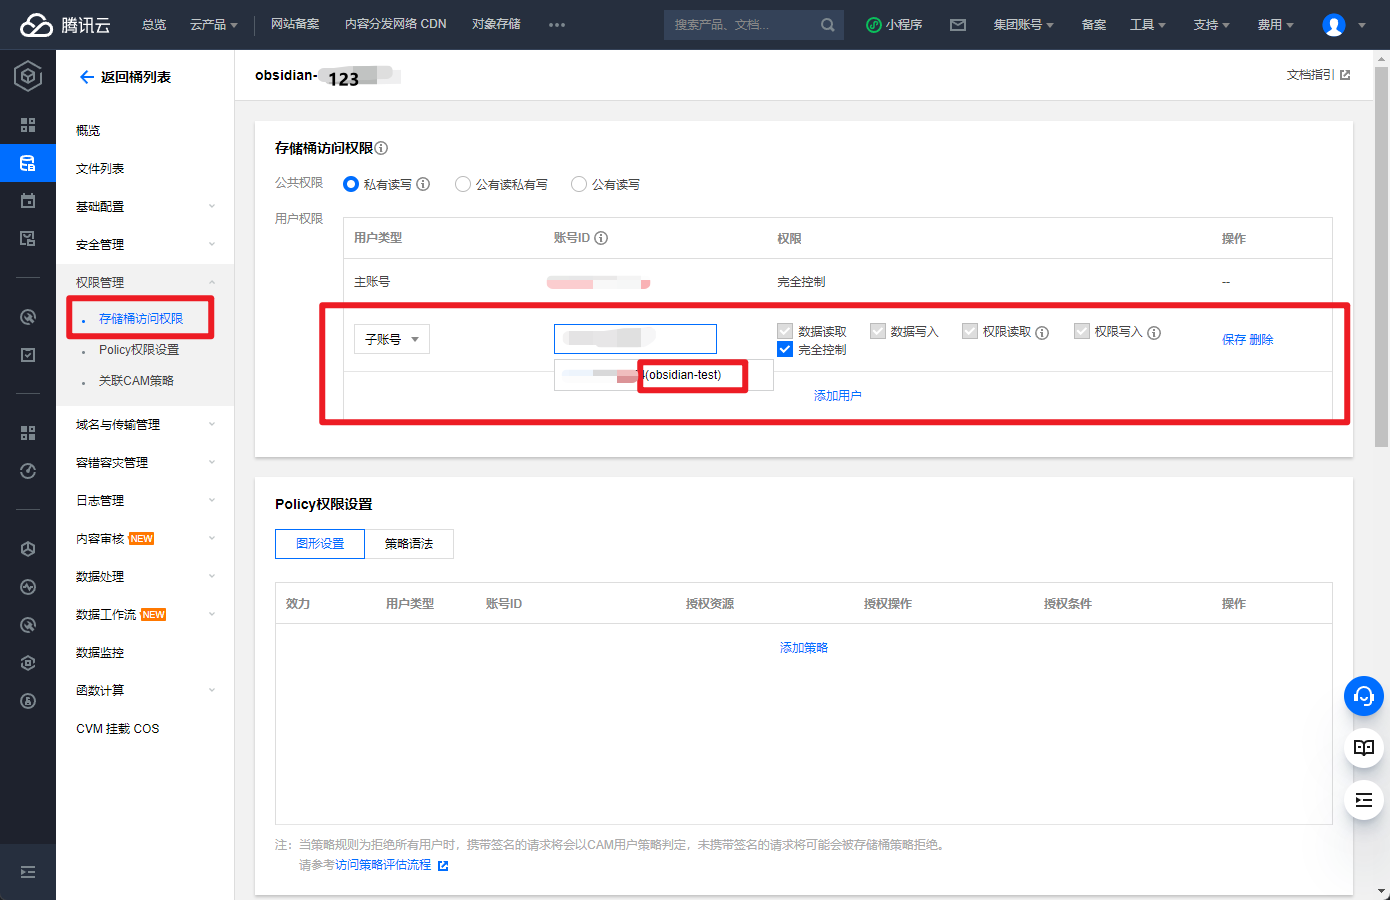Expand the 域名与传输管理 section
The width and height of the screenshot is (1390, 900).
[145, 424]
